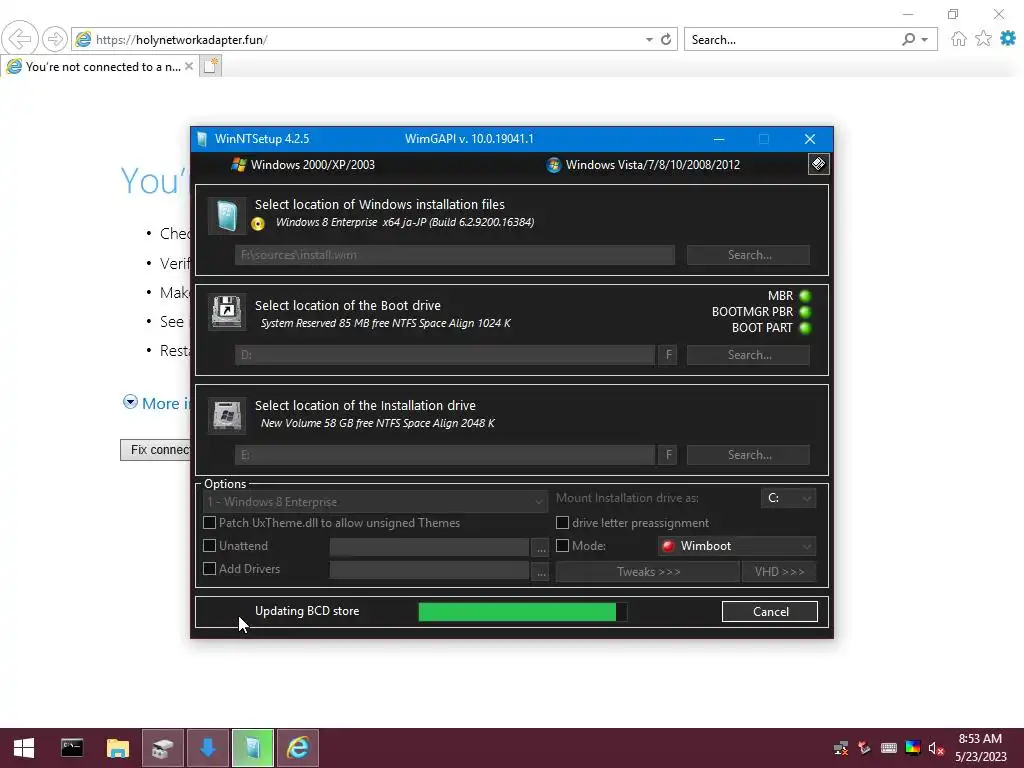The image size is (1024, 768).
Task: Toggle the Unattend checkbox
Action: [209, 545]
